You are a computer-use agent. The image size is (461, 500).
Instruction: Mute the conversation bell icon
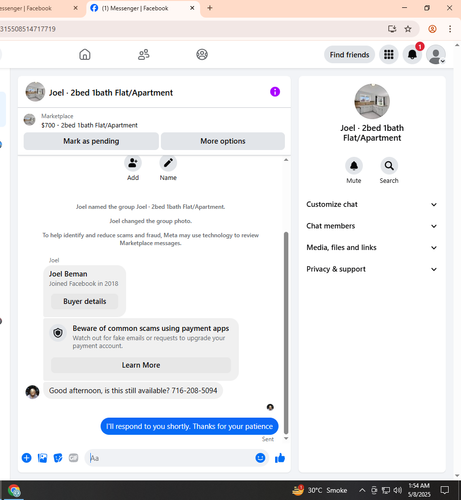354,166
